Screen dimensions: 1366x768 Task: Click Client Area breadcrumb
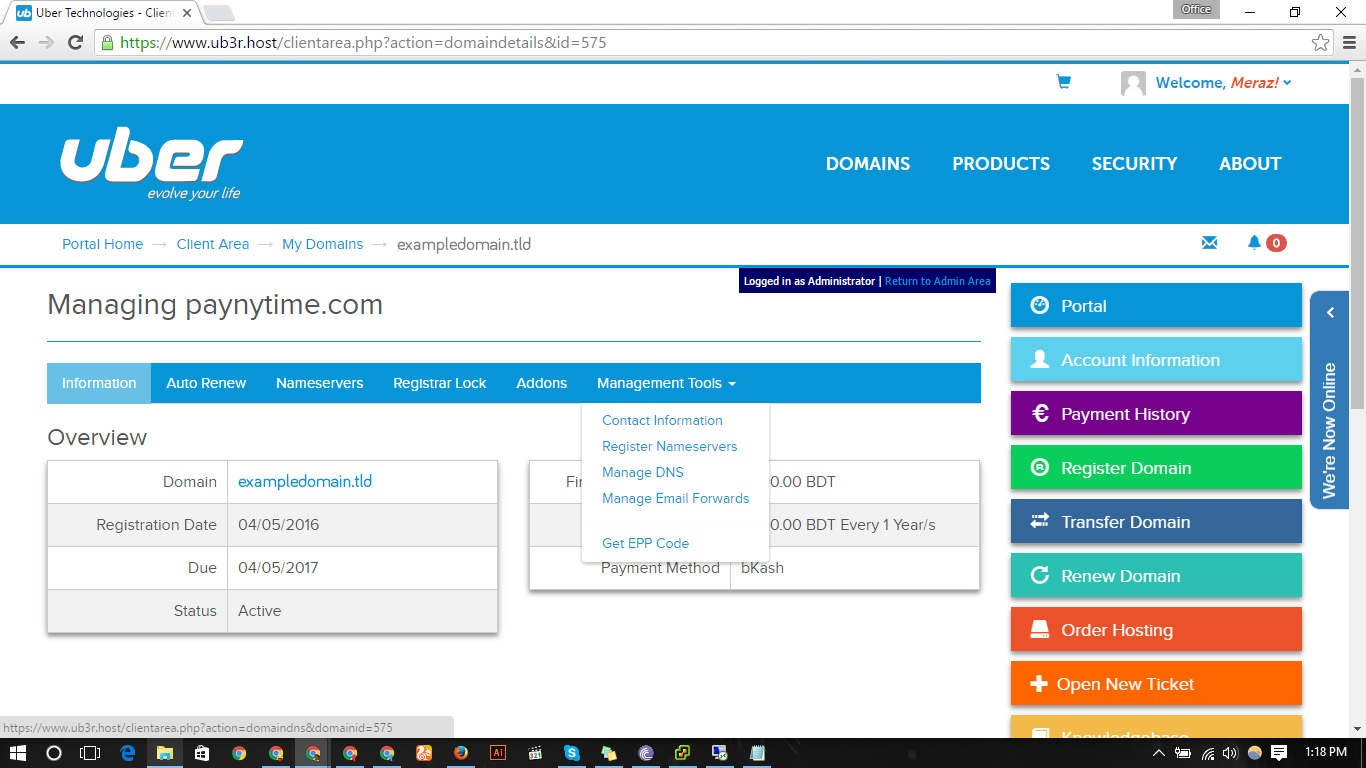(x=213, y=244)
